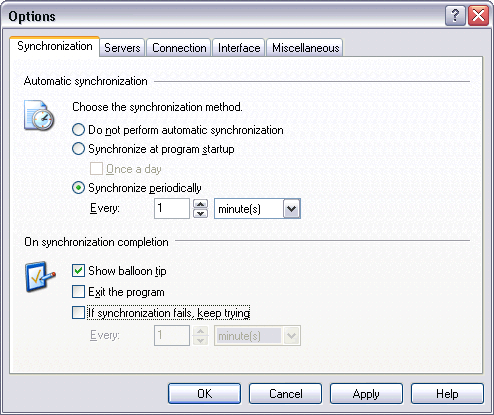Click the Apply button

click(366, 394)
